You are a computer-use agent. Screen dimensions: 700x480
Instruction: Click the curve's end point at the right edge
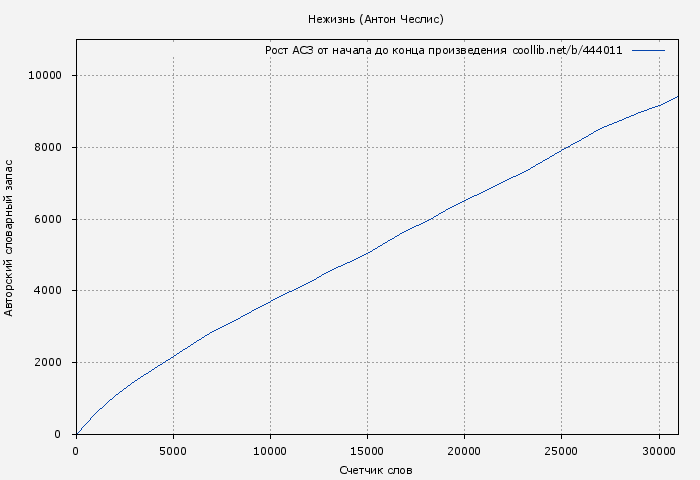677,97
